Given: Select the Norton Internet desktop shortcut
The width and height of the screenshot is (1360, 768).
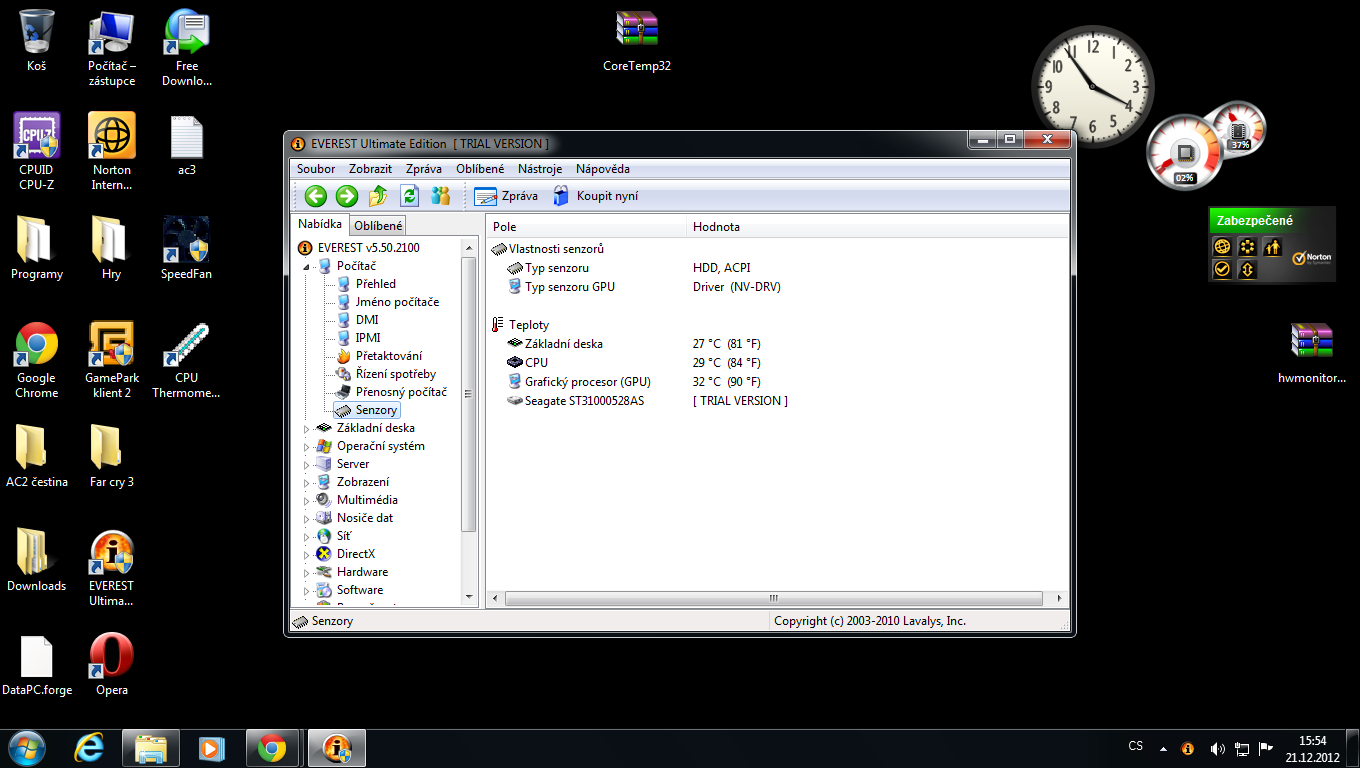Looking at the screenshot, I should click(x=112, y=151).
